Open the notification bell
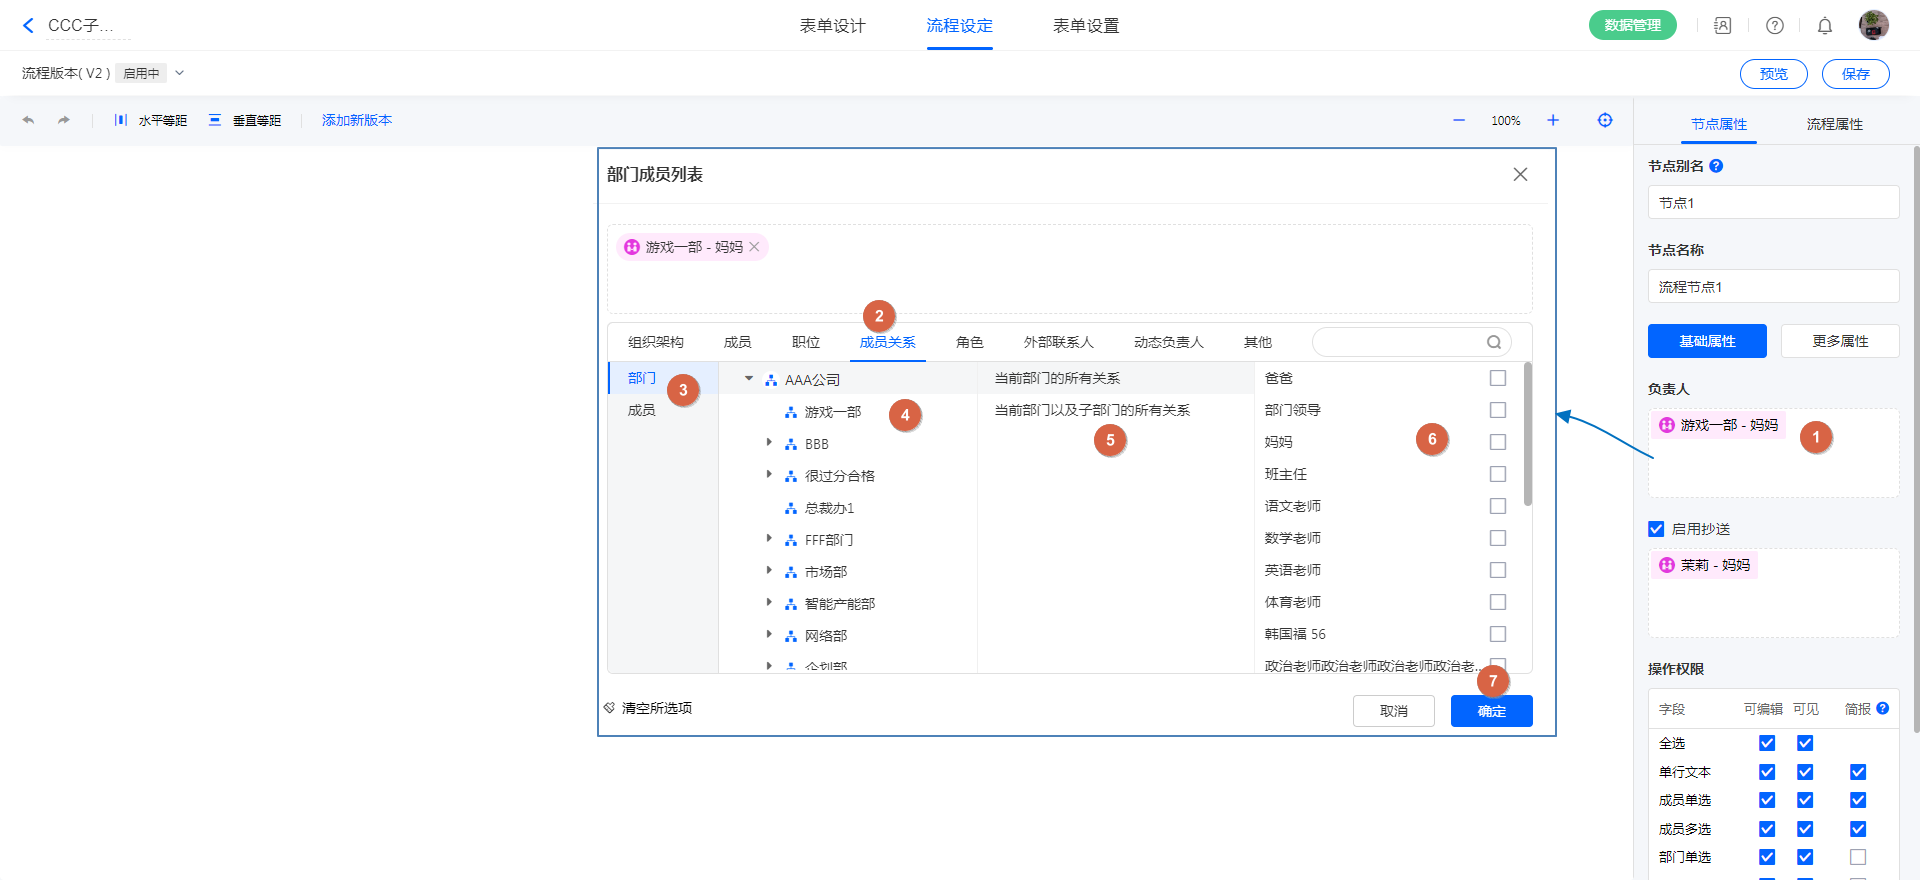Image resolution: width=1920 pixels, height=880 pixels. tap(1825, 26)
